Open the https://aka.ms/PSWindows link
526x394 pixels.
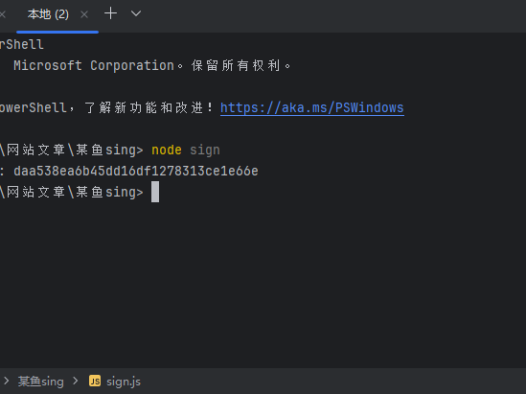(x=312, y=108)
